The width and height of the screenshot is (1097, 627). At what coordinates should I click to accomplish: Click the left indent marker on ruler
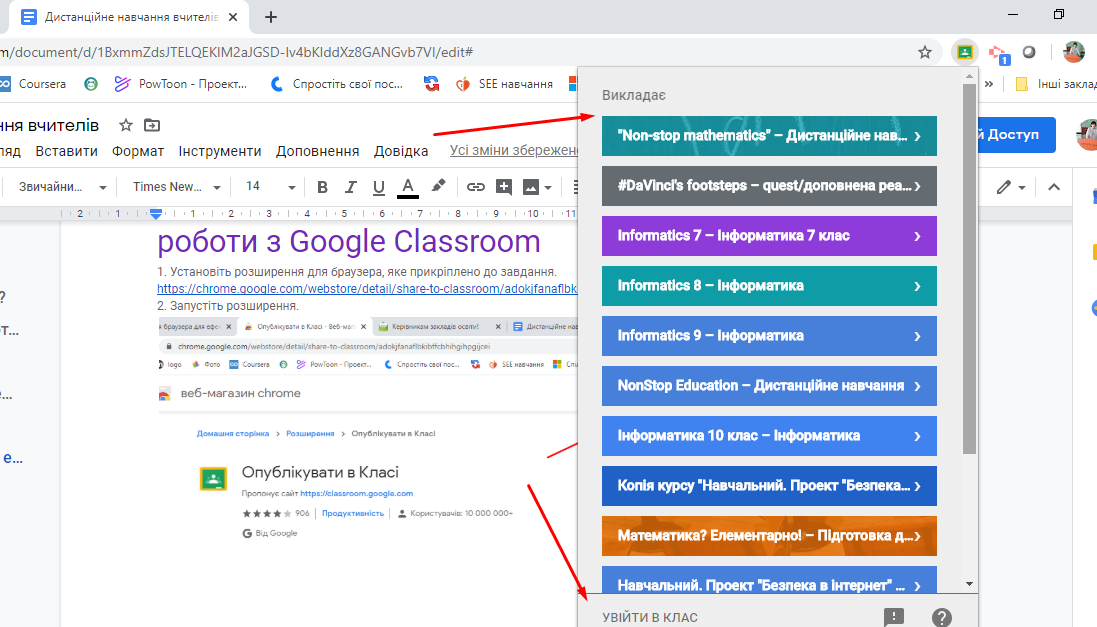[156, 214]
